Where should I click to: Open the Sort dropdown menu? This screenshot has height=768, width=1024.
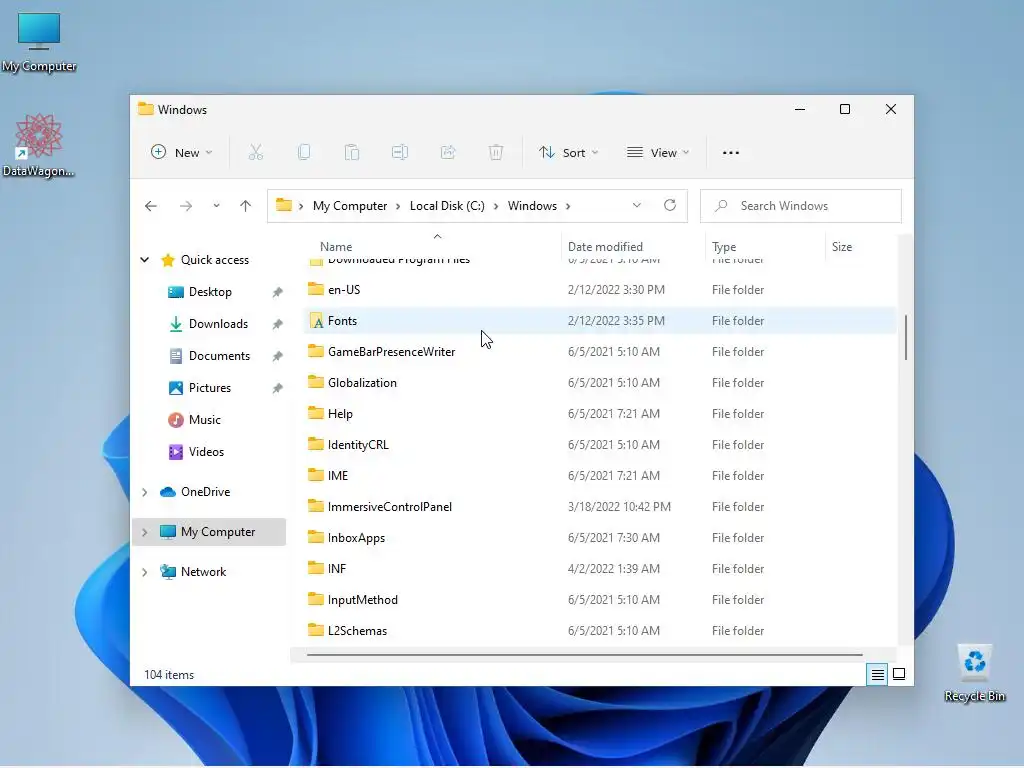point(568,152)
